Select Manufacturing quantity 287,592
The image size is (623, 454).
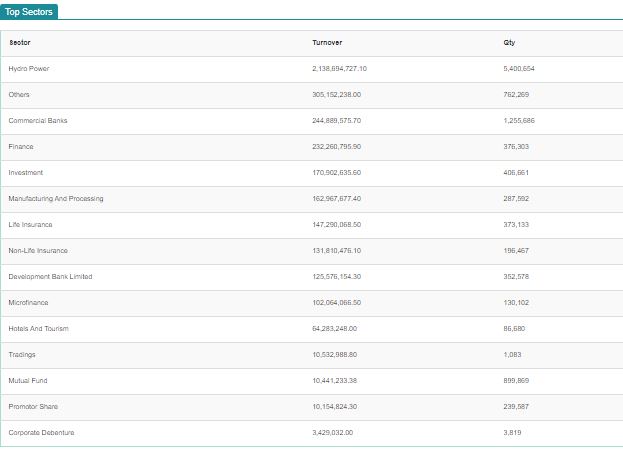tap(516, 198)
